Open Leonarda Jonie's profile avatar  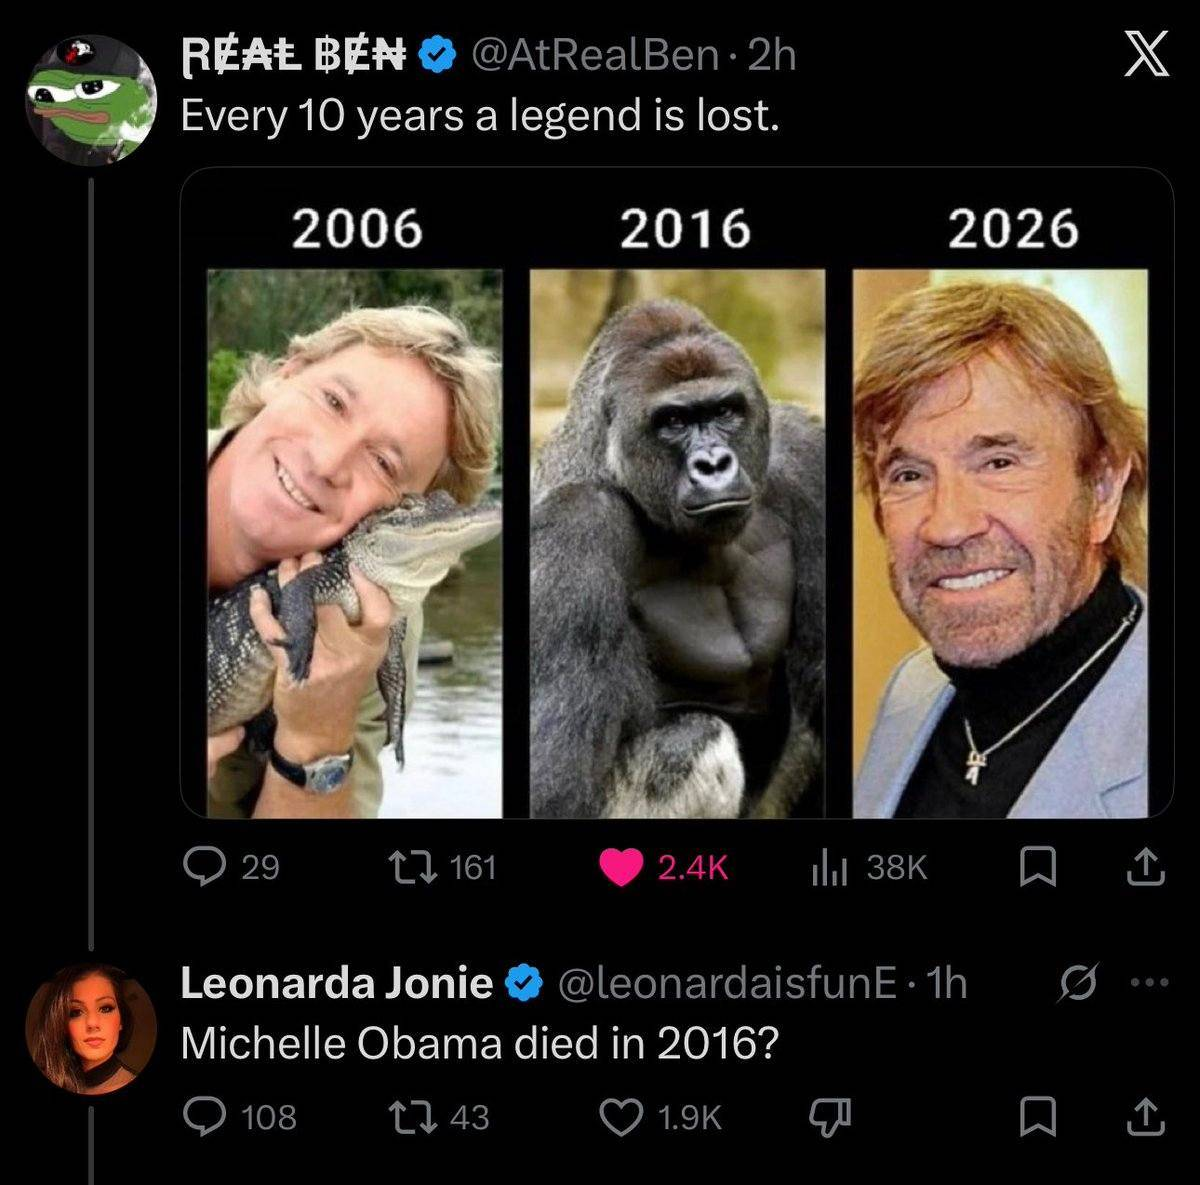click(x=91, y=1029)
